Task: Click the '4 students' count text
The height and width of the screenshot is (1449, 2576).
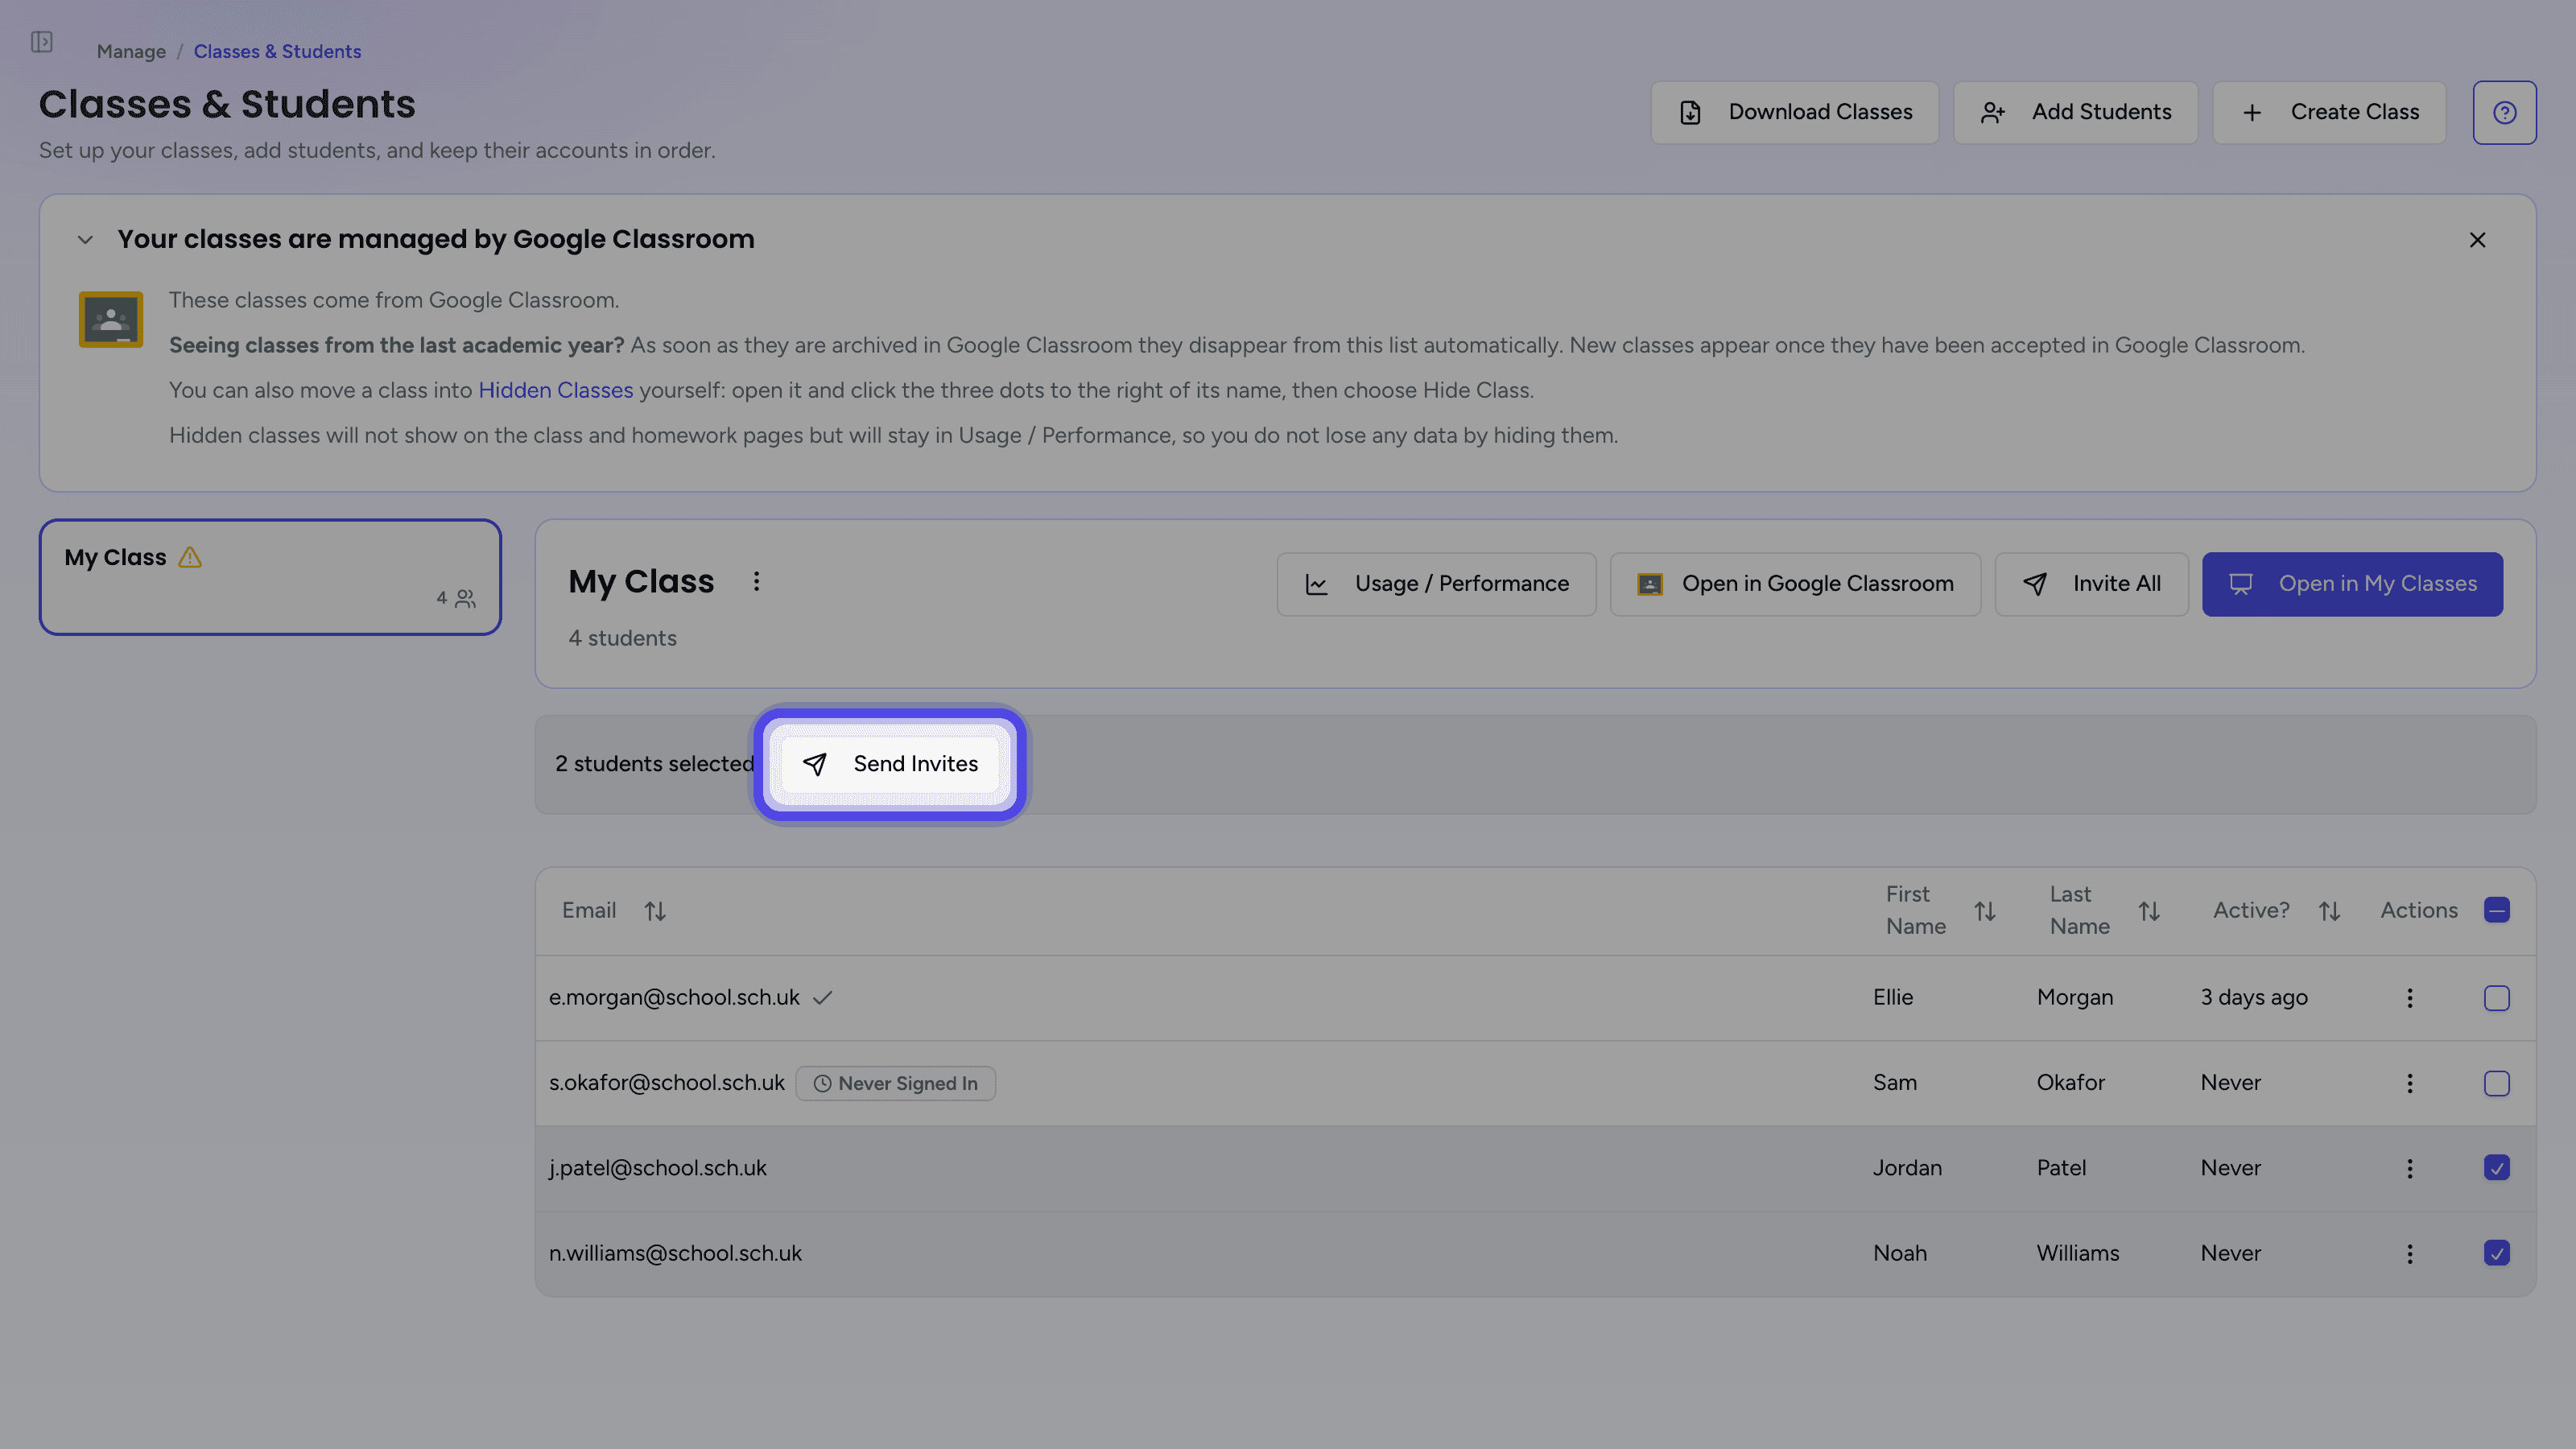Action: pos(622,638)
